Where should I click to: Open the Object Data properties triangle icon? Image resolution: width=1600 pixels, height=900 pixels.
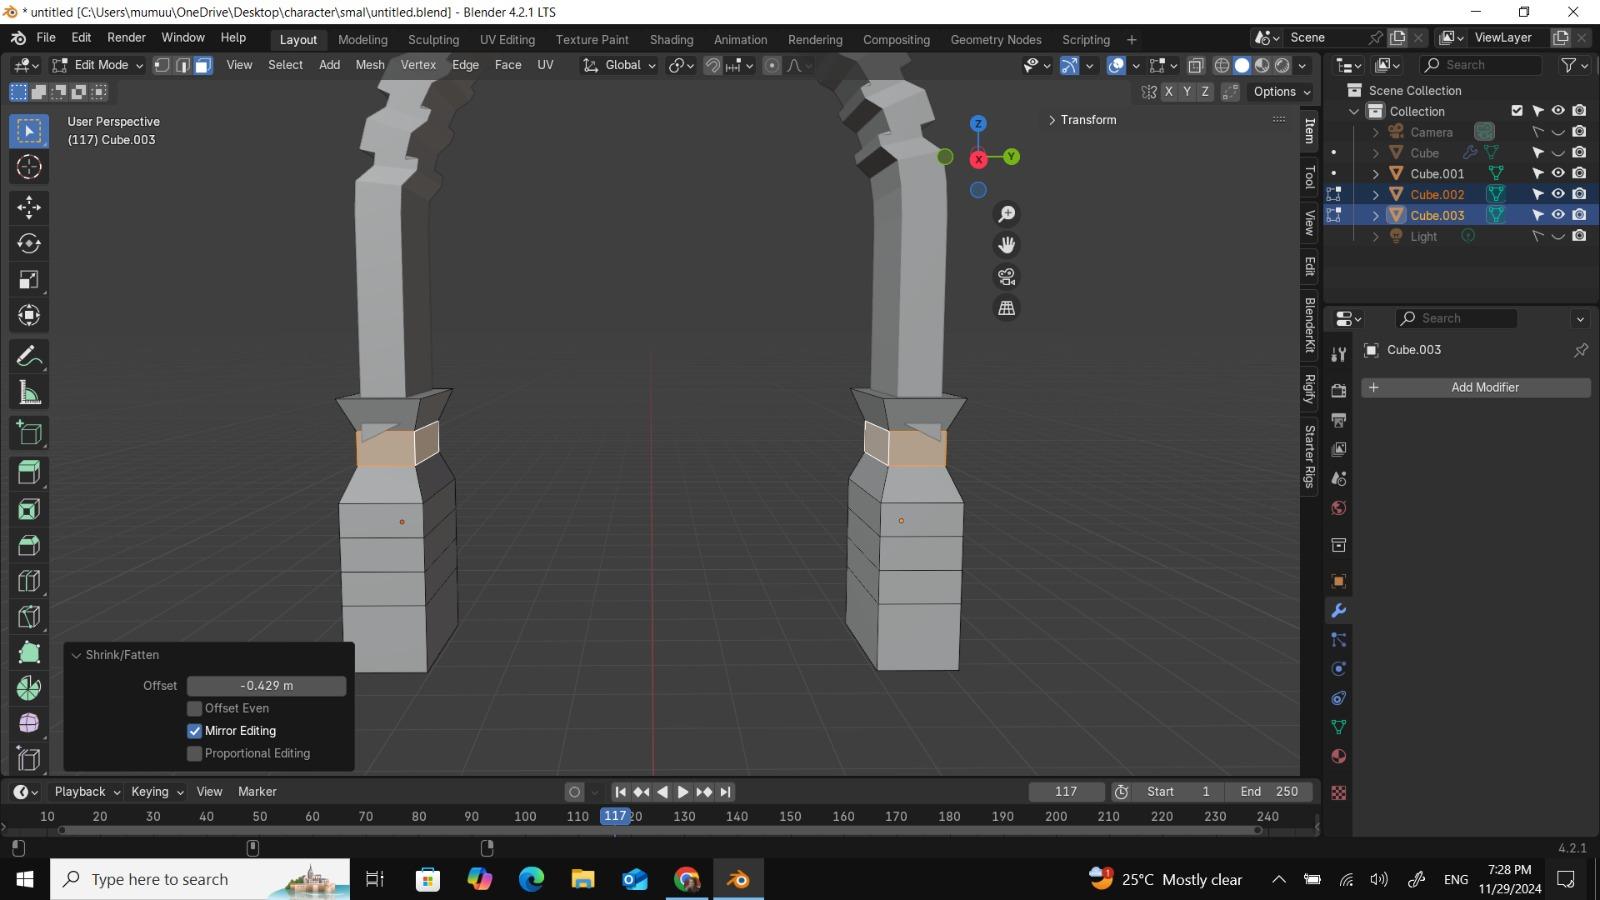tap(1339, 727)
